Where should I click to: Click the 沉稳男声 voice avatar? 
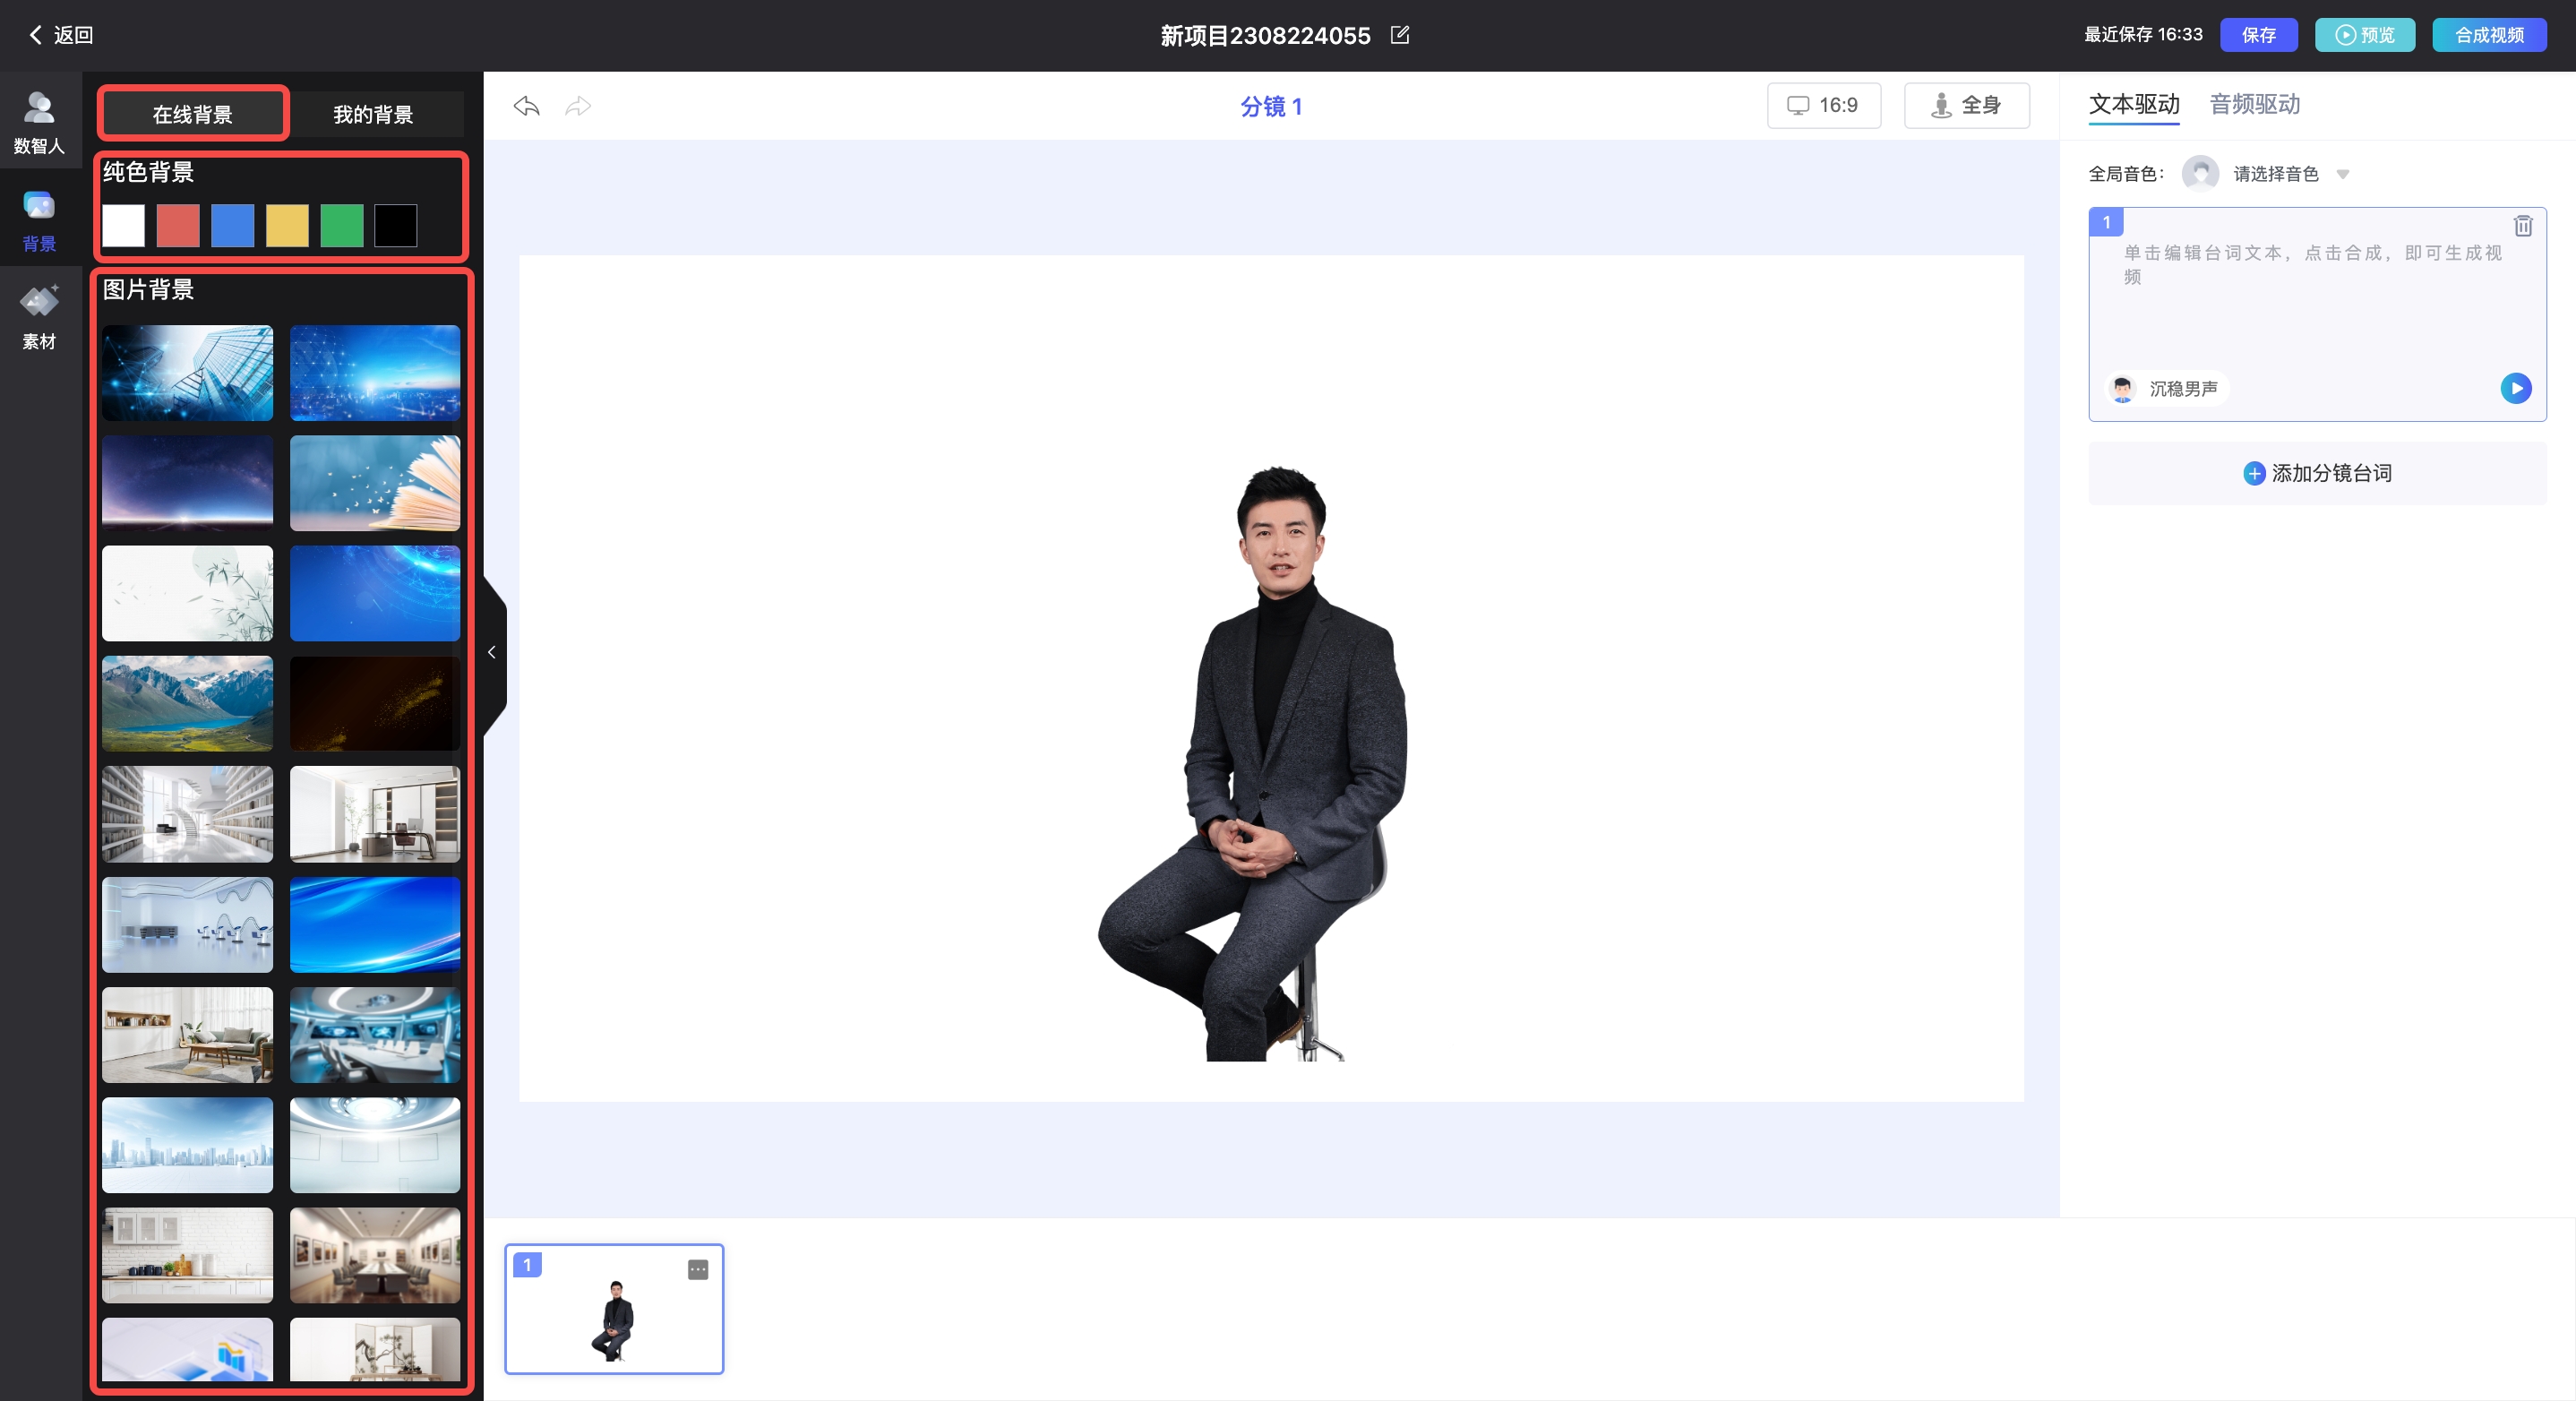pyautogui.click(x=2123, y=388)
